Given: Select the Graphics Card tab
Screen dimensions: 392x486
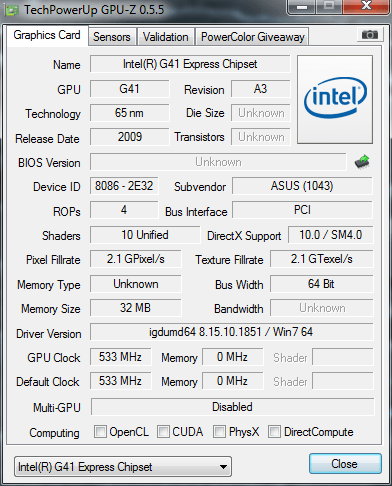Looking at the screenshot, I should (x=47, y=35).
